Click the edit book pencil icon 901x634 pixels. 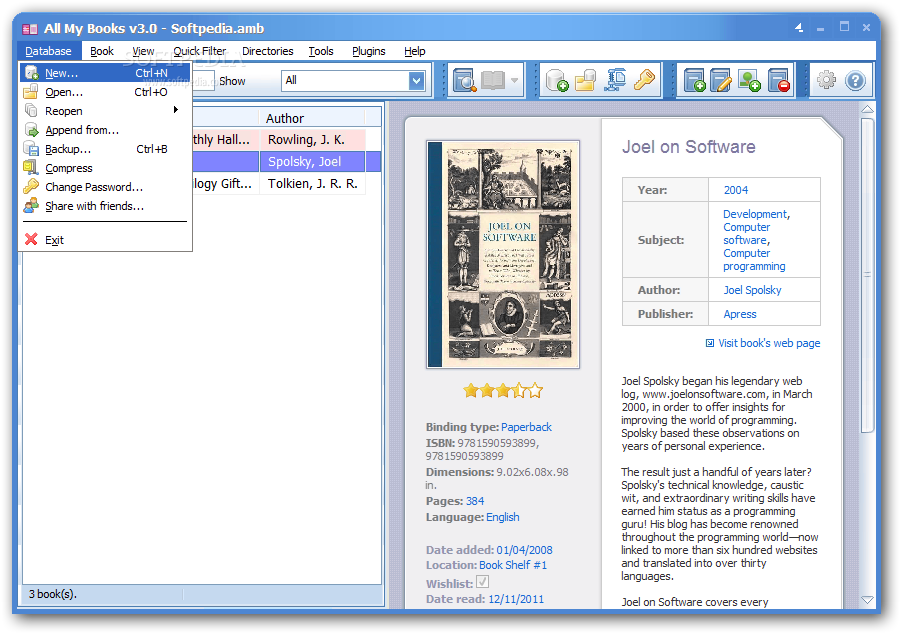[x=721, y=80]
